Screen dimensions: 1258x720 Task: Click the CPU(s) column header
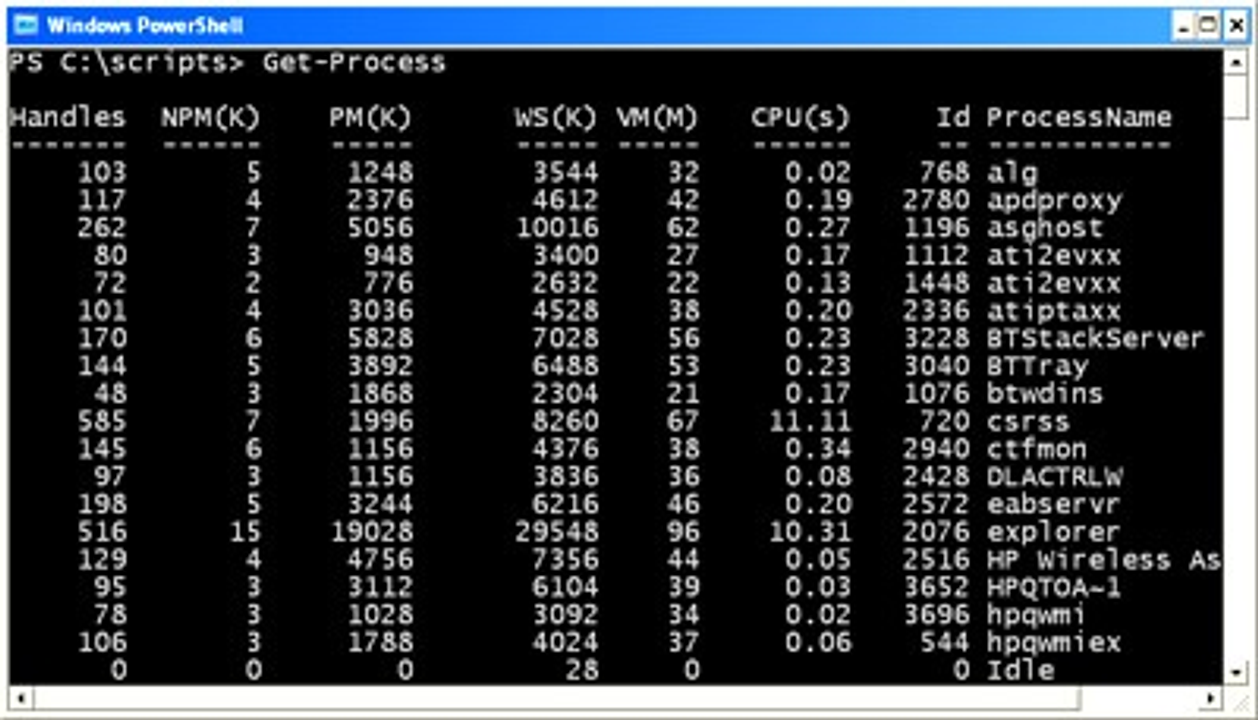tap(799, 118)
